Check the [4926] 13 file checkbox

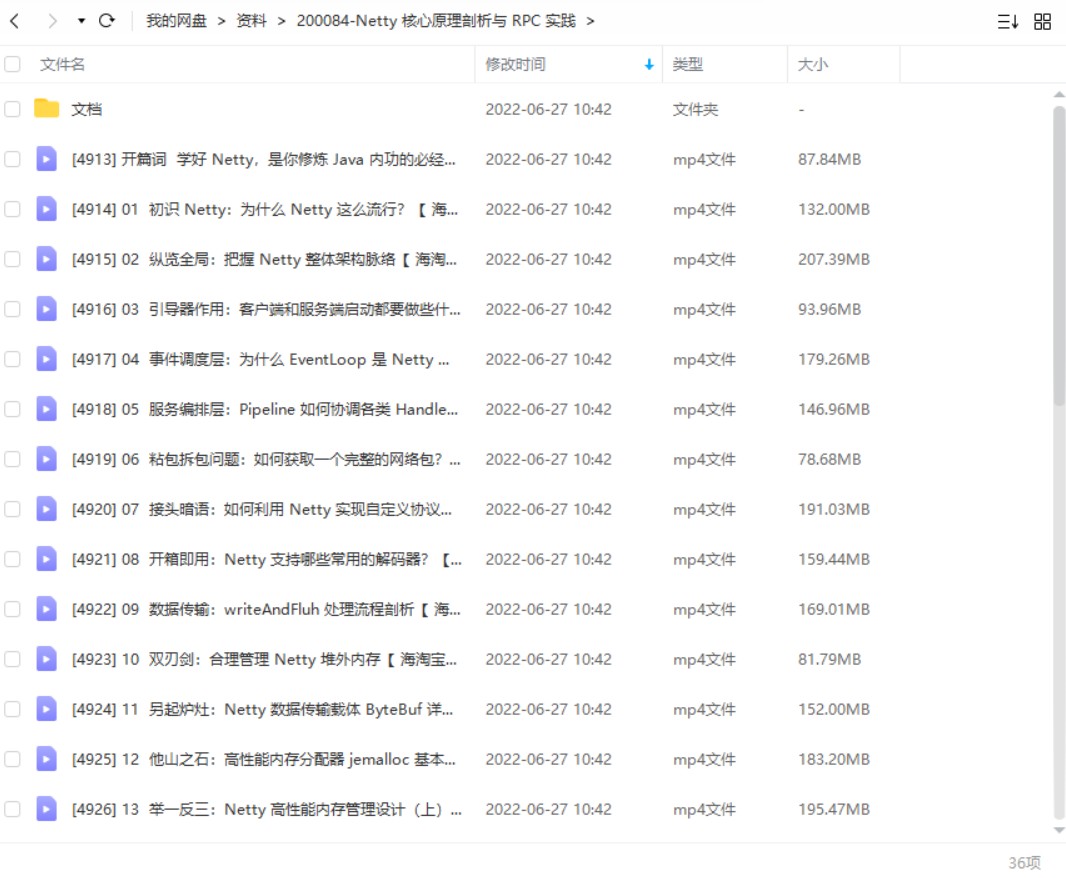click(x=12, y=809)
